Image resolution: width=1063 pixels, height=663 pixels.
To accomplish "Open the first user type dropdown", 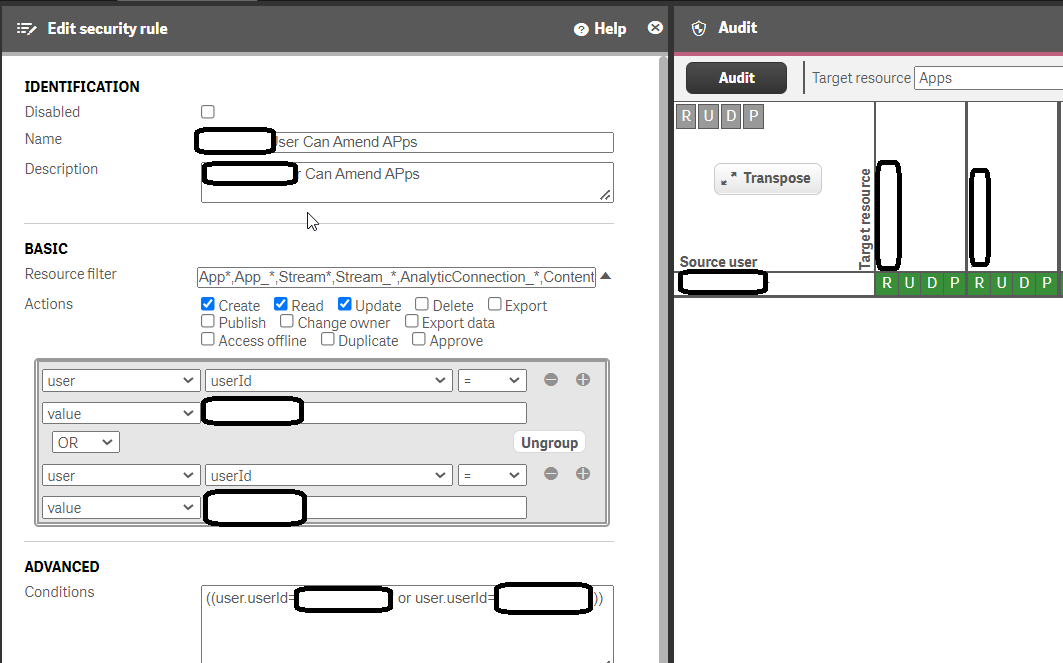I will click(x=120, y=380).
